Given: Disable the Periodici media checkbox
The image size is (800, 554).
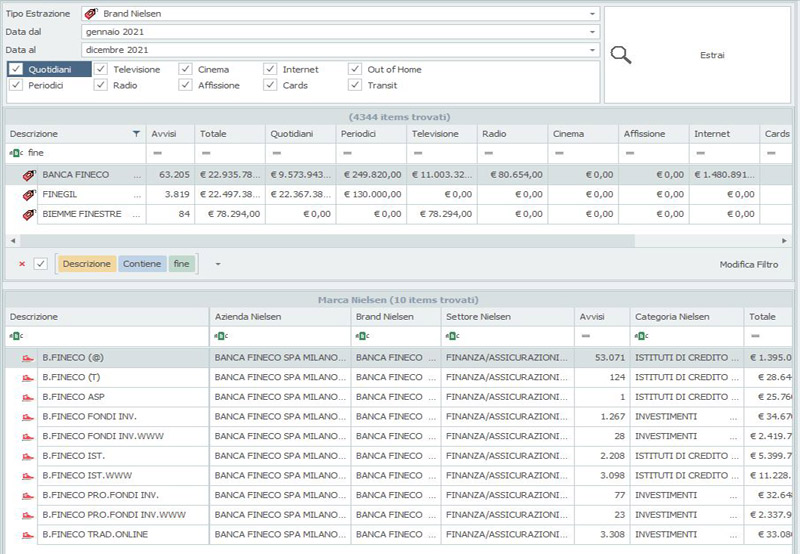Looking at the screenshot, I should 16,85.
